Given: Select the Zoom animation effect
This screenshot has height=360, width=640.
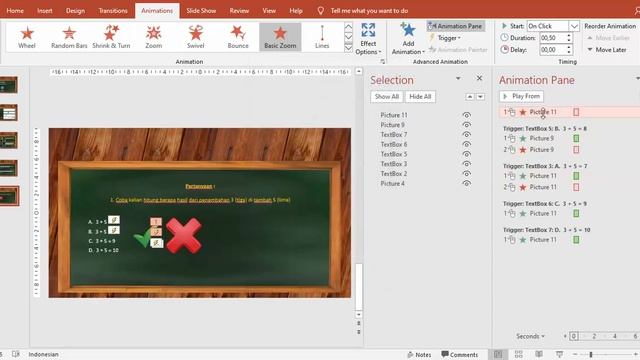Looking at the screenshot, I should pyautogui.click(x=153, y=37).
